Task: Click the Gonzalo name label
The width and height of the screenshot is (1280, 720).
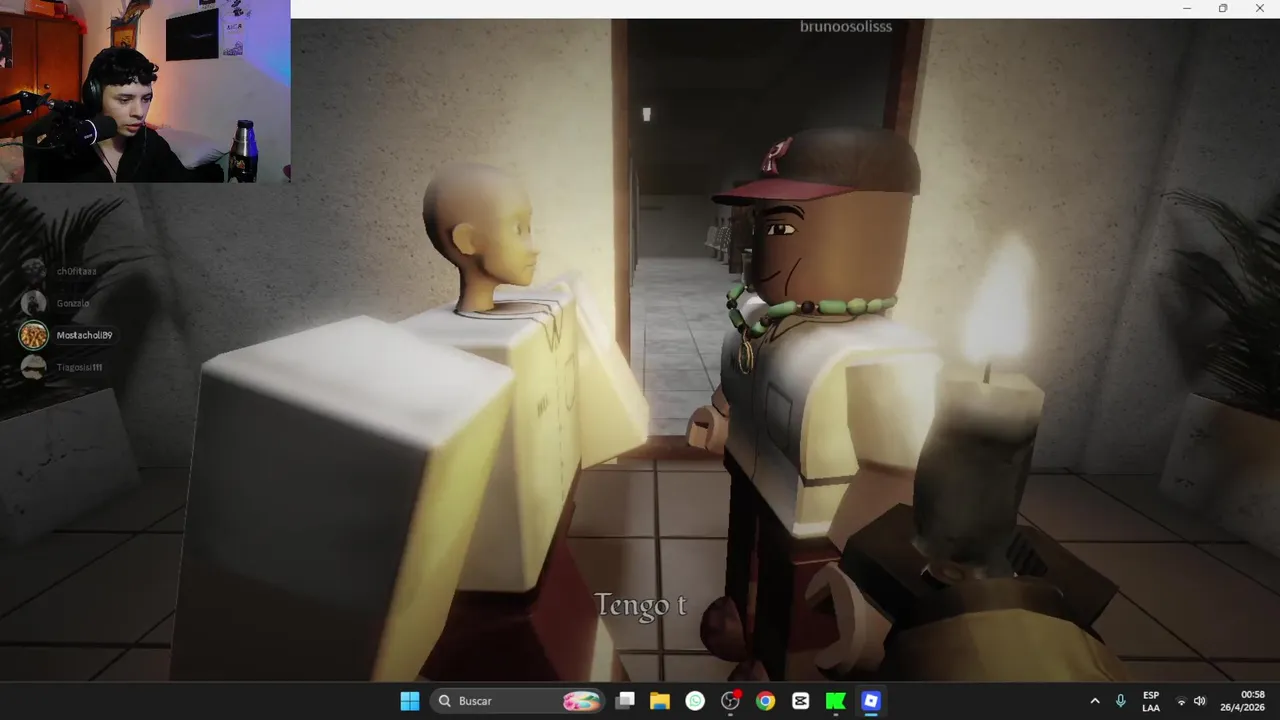Action: pos(73,303)
